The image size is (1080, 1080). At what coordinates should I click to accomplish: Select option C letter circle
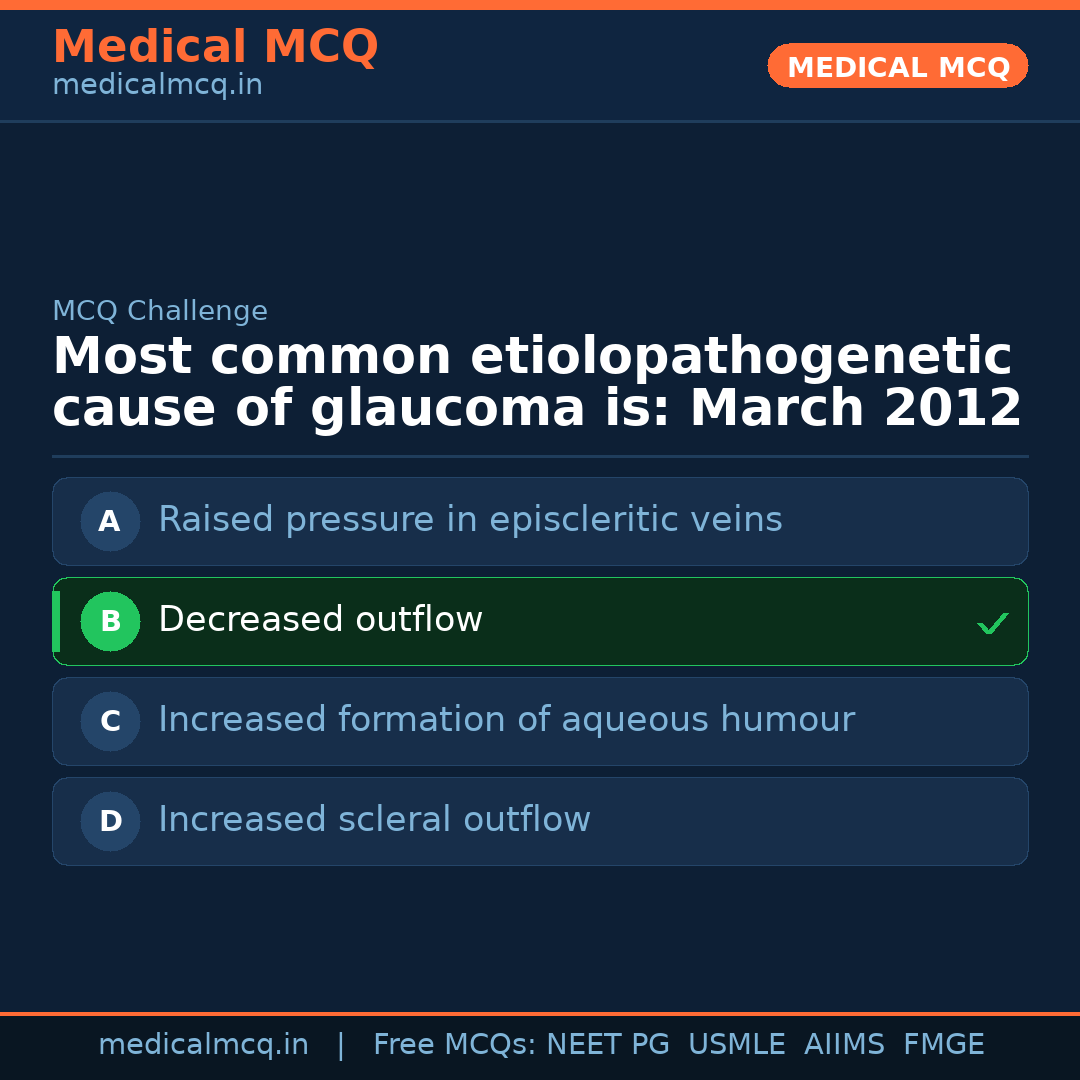tap(110, 721)
